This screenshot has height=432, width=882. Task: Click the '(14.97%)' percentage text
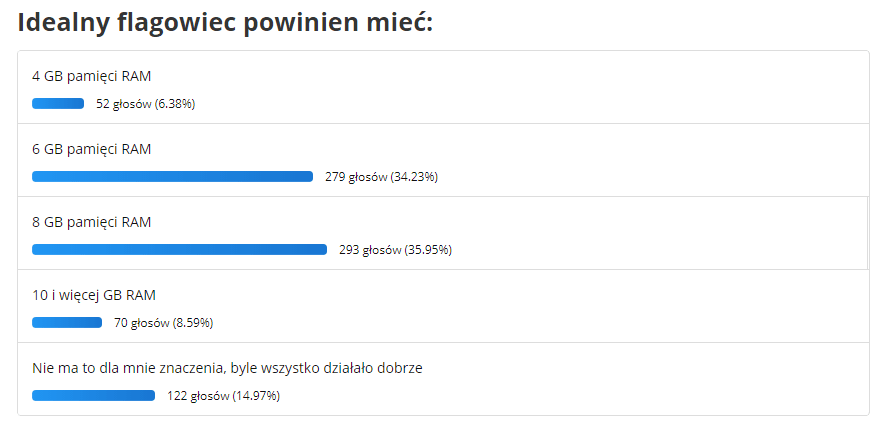point(256,396)
